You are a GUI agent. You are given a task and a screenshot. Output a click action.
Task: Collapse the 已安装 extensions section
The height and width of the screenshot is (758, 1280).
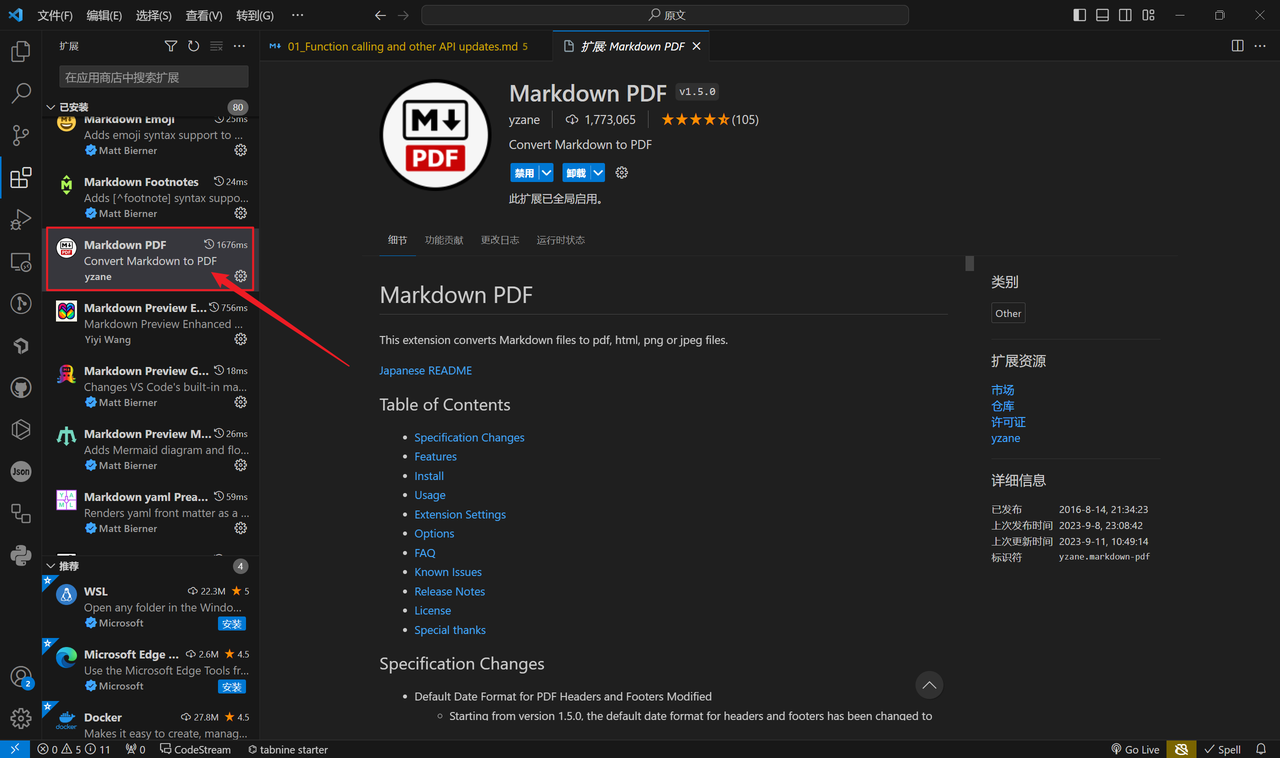(x=50, y=107)
